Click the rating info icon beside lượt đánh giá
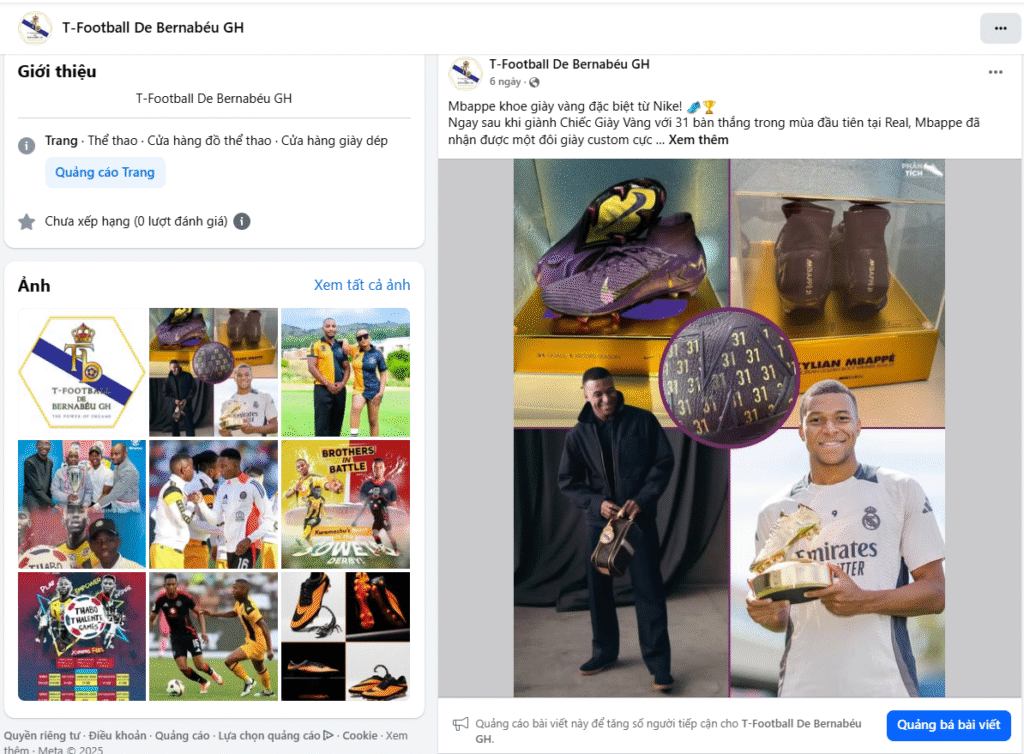 click(242, 221)
